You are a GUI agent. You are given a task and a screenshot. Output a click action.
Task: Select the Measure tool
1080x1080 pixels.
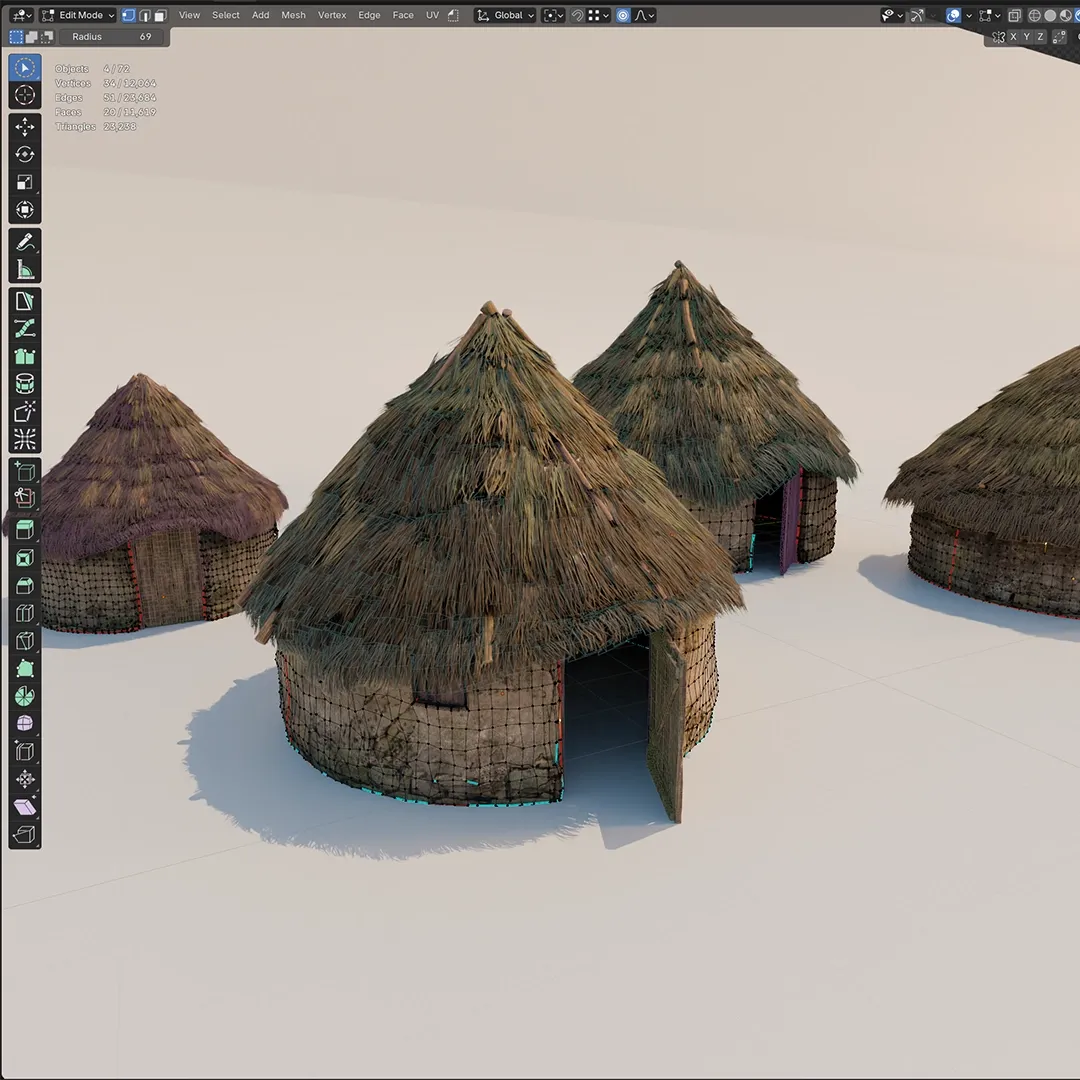(25, 269)
